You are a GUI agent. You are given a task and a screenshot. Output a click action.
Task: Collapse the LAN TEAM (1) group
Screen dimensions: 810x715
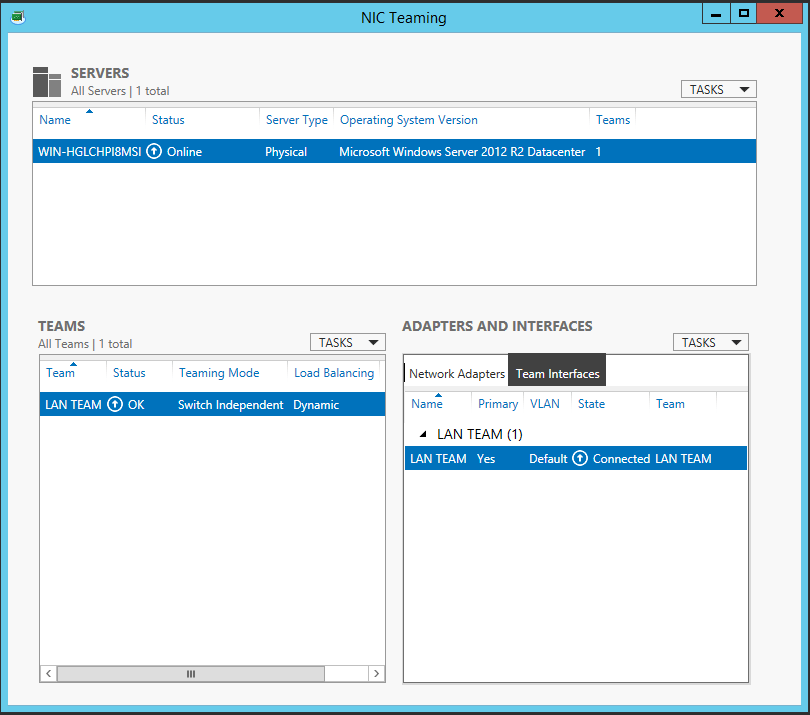tap(423, 434)
